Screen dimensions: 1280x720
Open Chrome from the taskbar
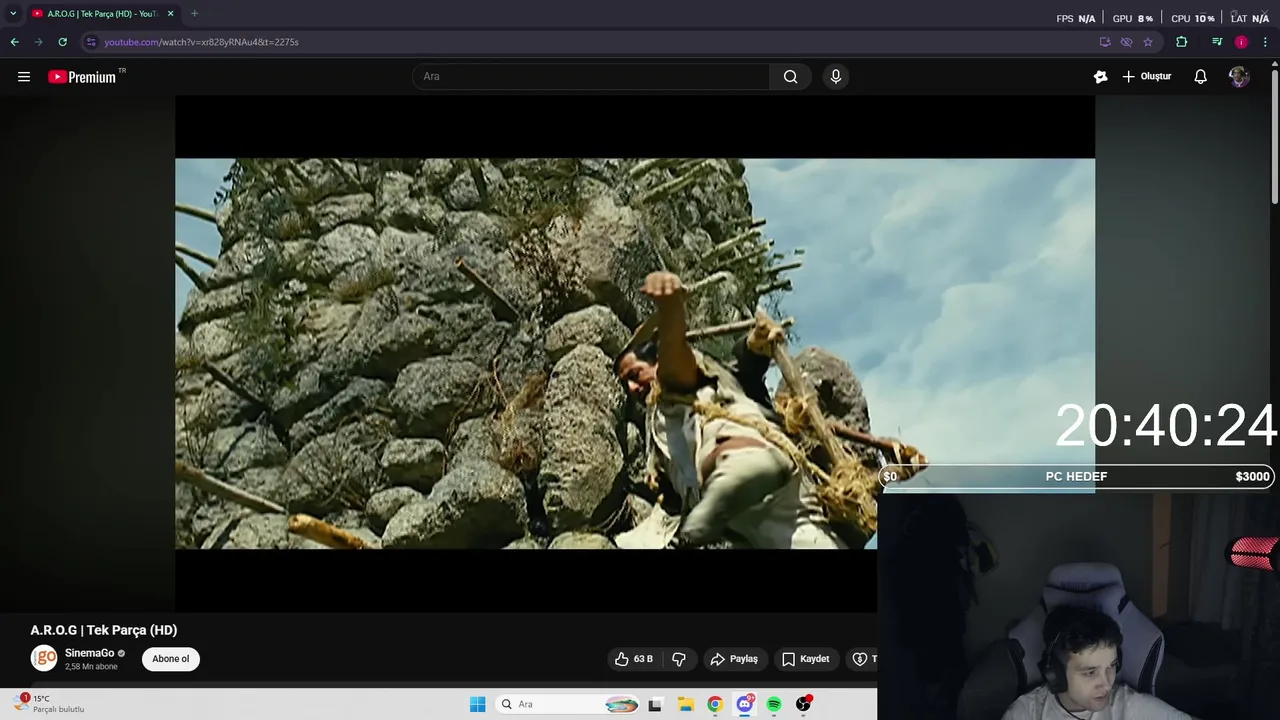[x=714, y=704]
